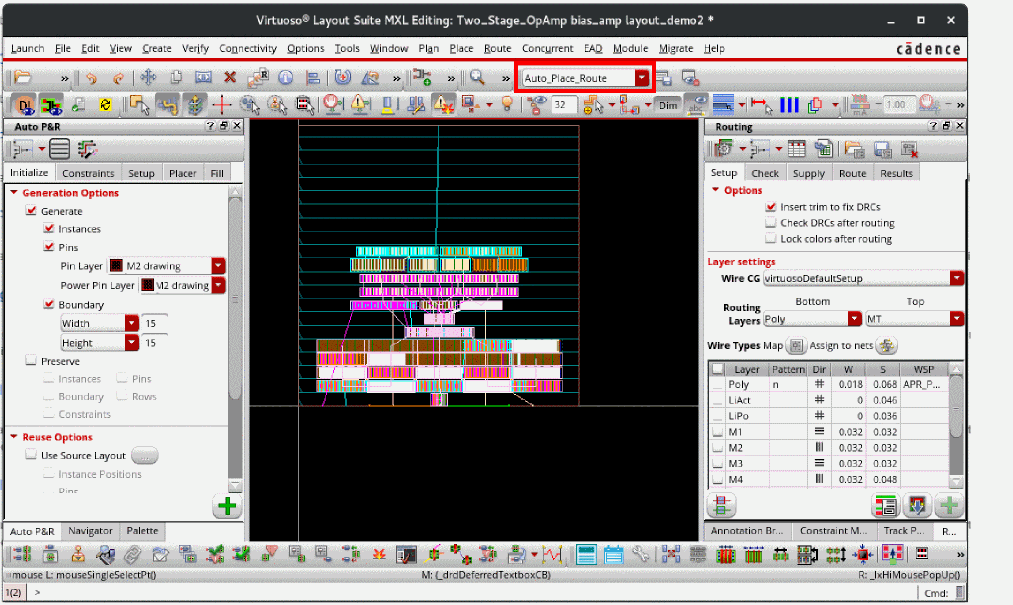Click the Dim toggle button in toolbar
This screenshot has height=605, width=1013.
[668, 104]
